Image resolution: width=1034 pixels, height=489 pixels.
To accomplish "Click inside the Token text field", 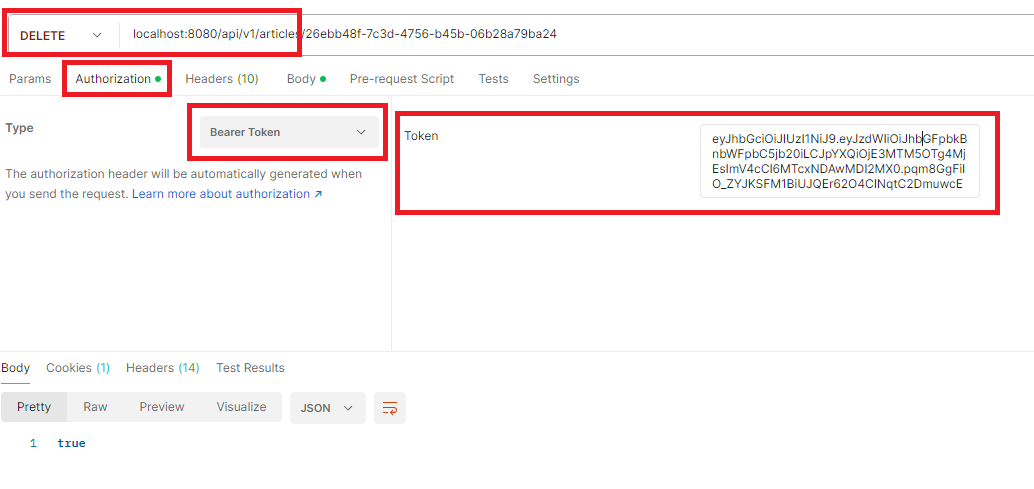I will [x=839, y=160].
